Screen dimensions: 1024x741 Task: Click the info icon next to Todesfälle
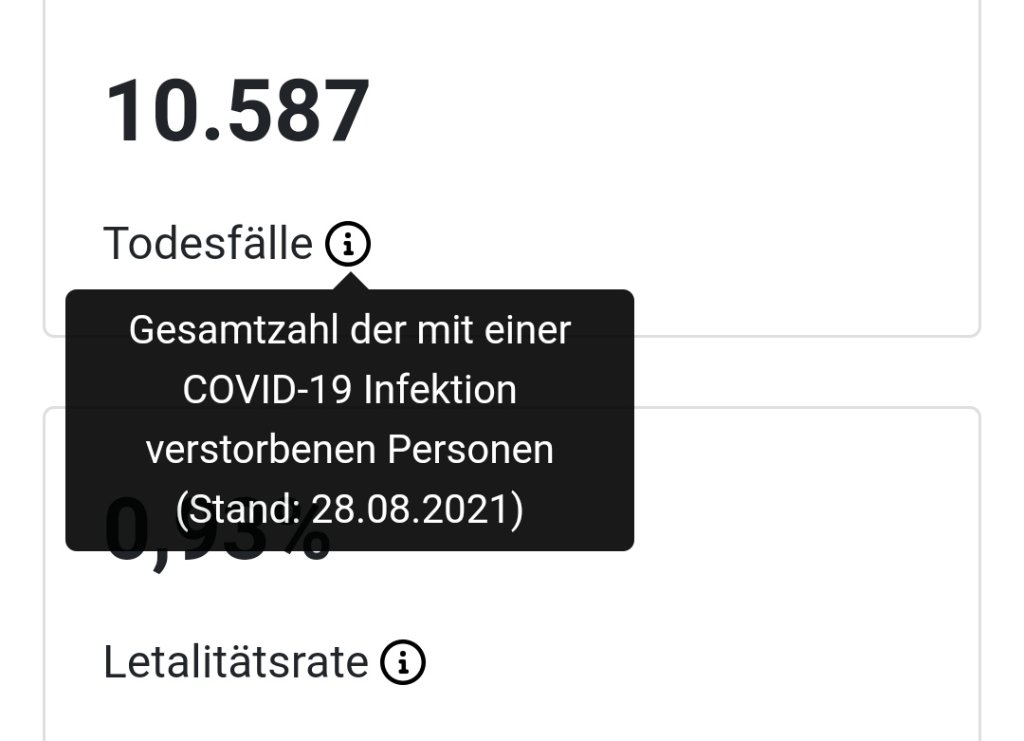point(348,243)
